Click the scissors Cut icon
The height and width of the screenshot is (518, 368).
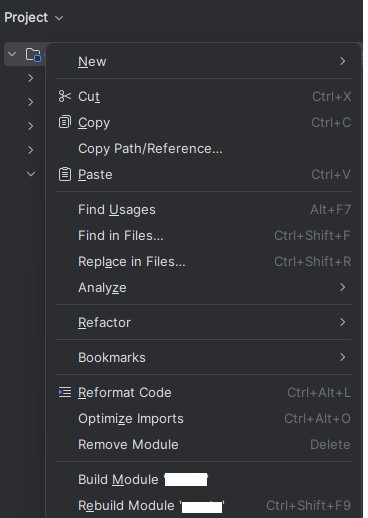click(65, 96)
